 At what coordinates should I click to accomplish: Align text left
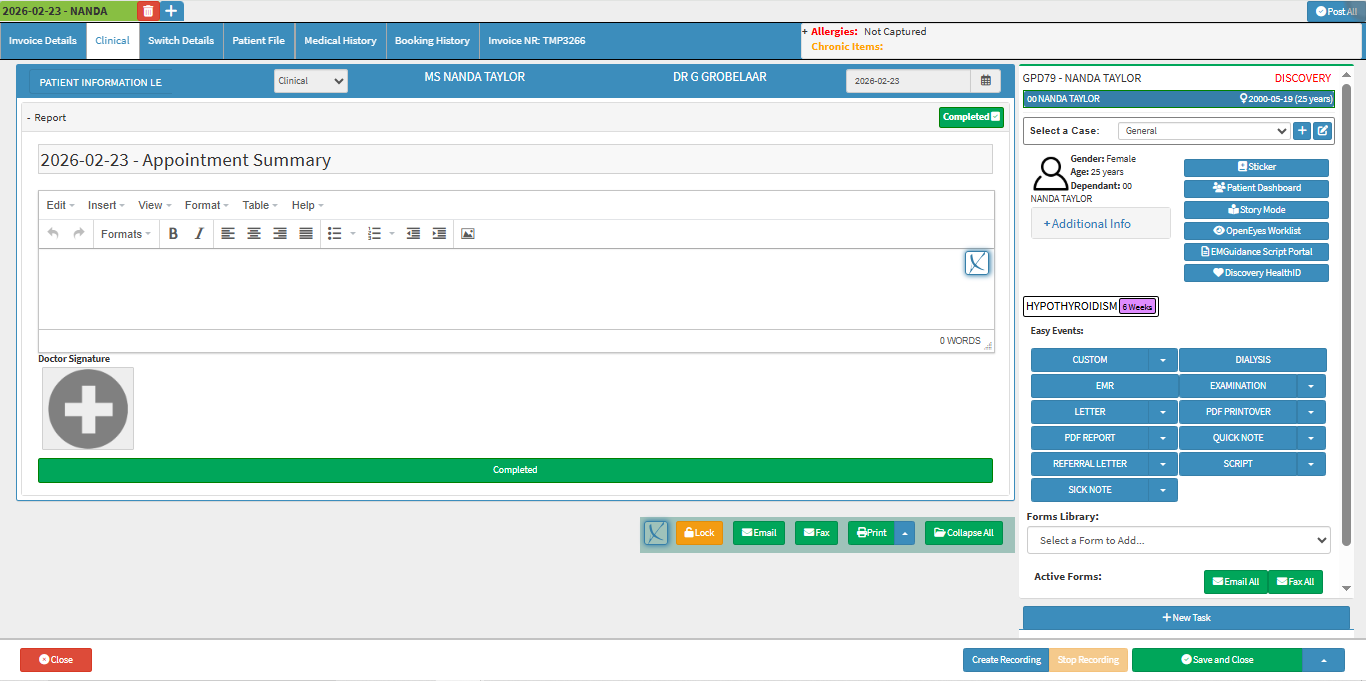[x=228, y=233]
